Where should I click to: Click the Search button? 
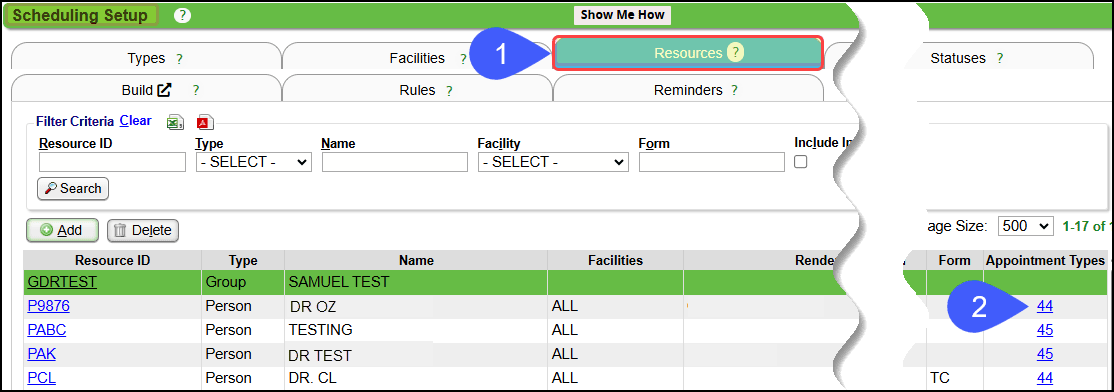pyautogui.click(x=72, y=189)
